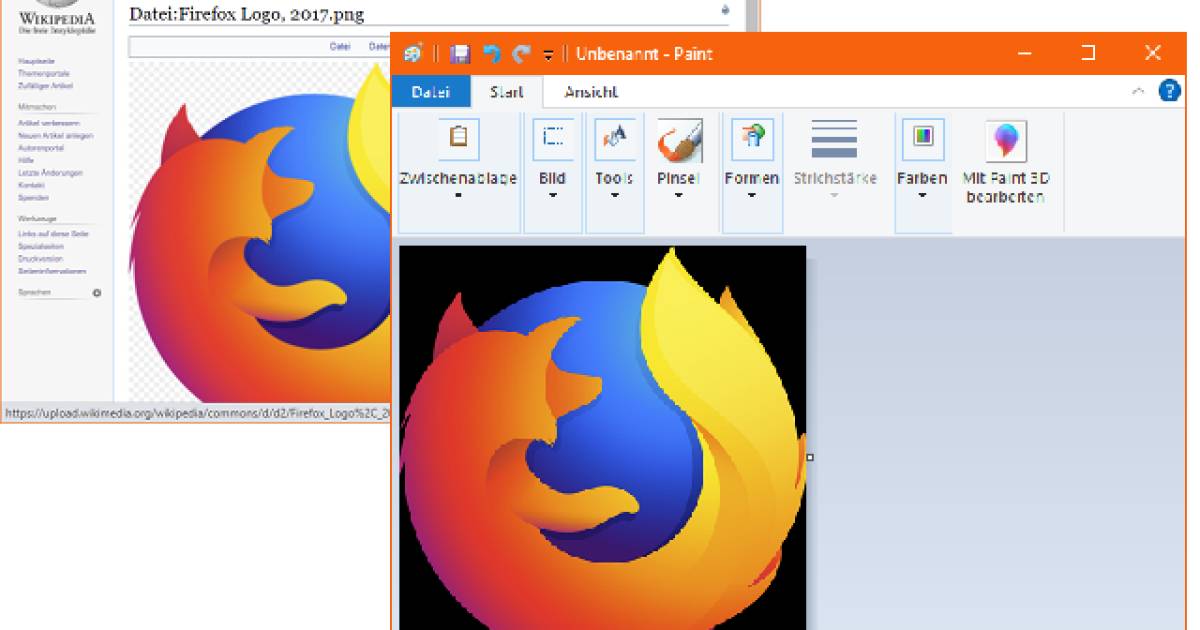Open Artikel verbessern link in Wikipedia sidebar

[x=49, y=123]
